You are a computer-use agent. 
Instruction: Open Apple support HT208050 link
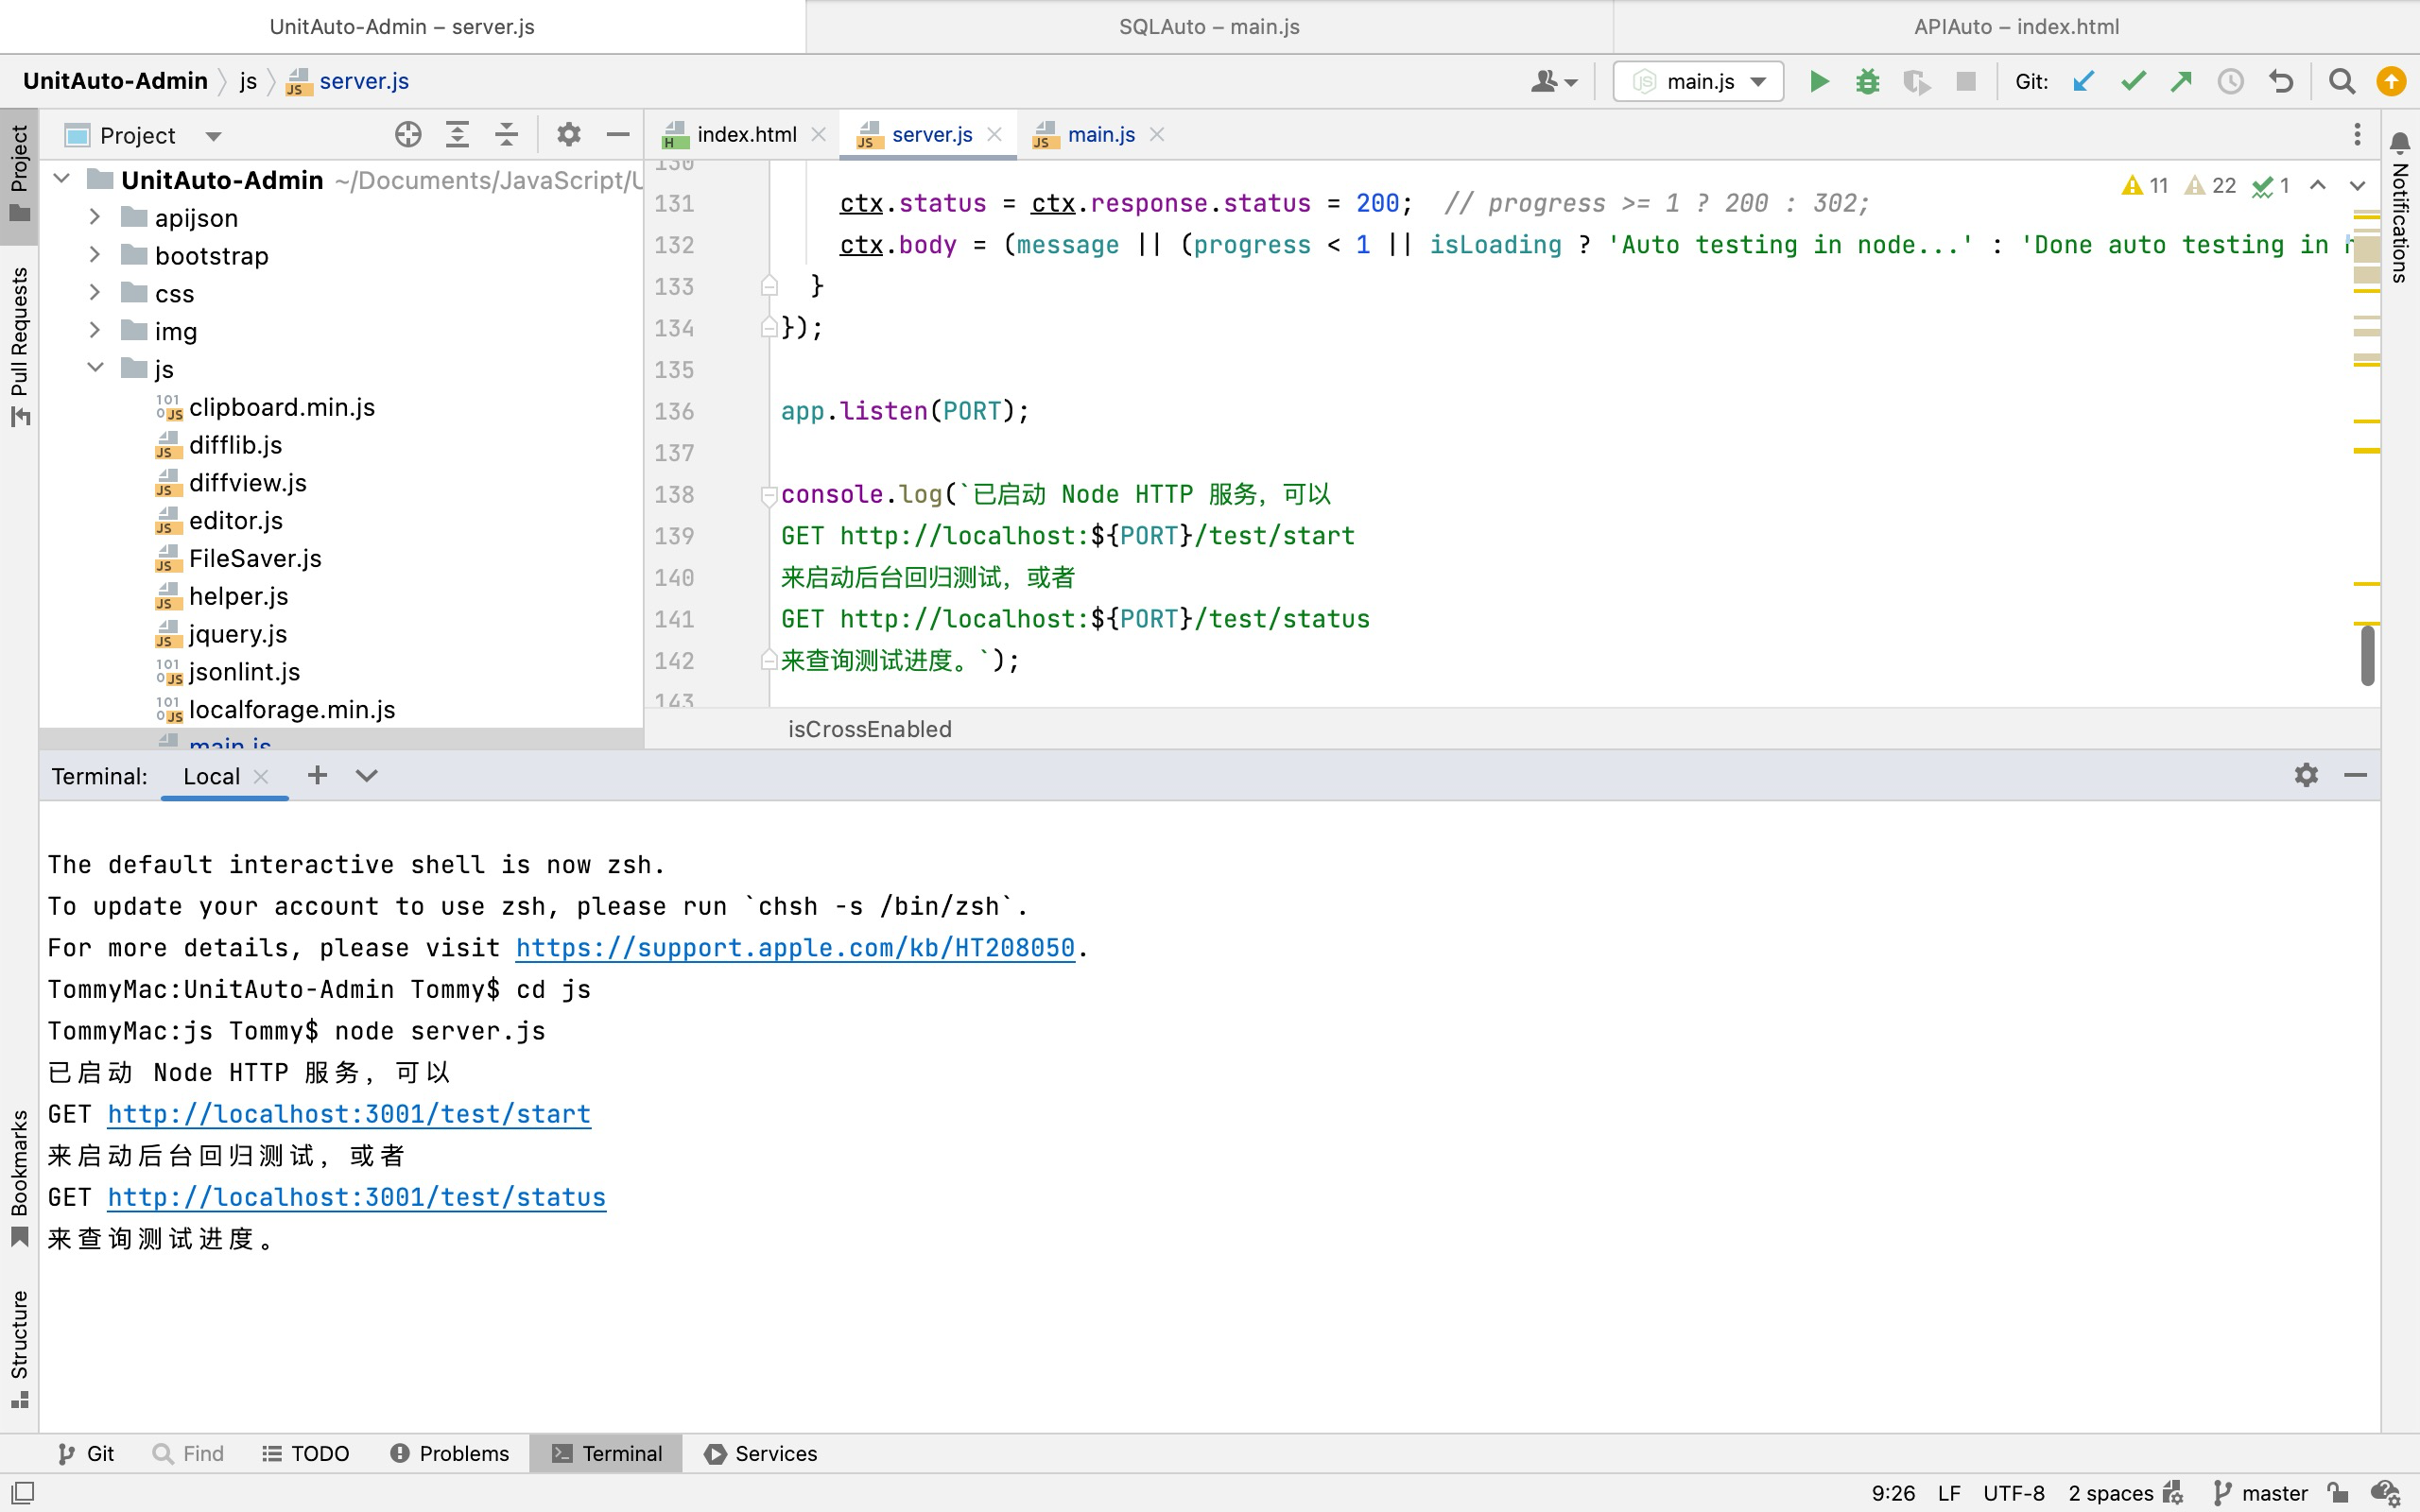point(795,947)
